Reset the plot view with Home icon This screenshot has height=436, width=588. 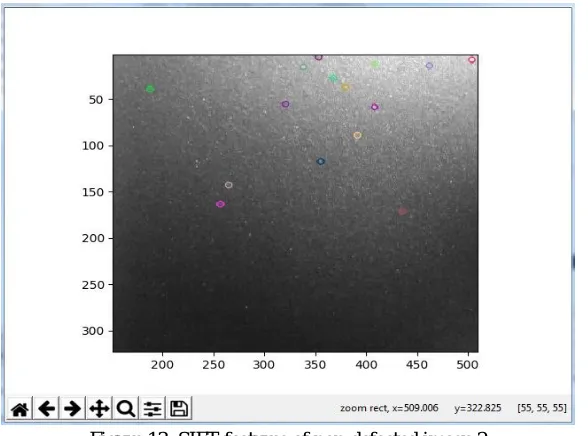20,408
